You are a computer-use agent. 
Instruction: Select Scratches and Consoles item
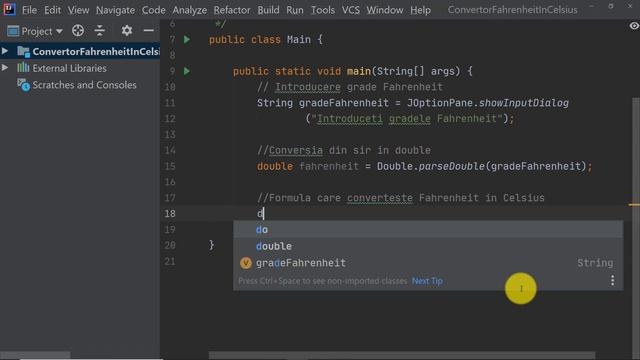click(x=84, y=85)
